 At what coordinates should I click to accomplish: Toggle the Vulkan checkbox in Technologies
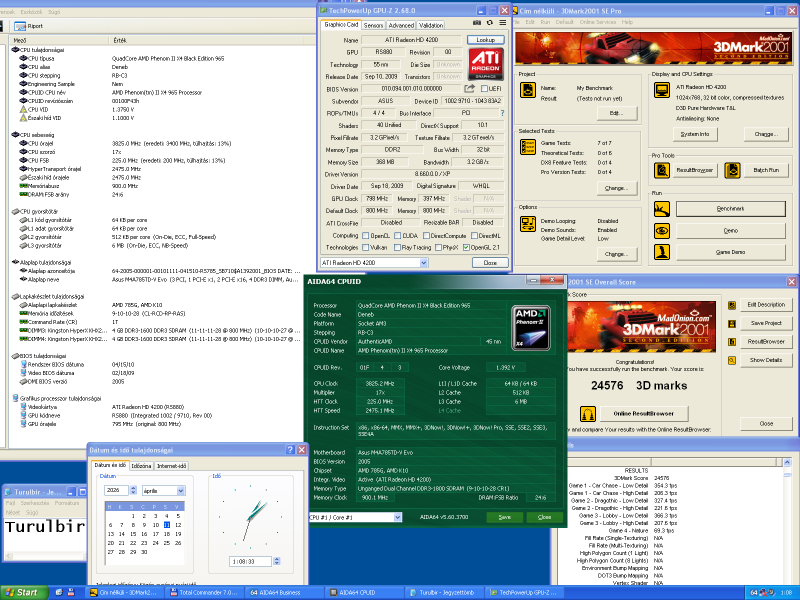(366, 246)
